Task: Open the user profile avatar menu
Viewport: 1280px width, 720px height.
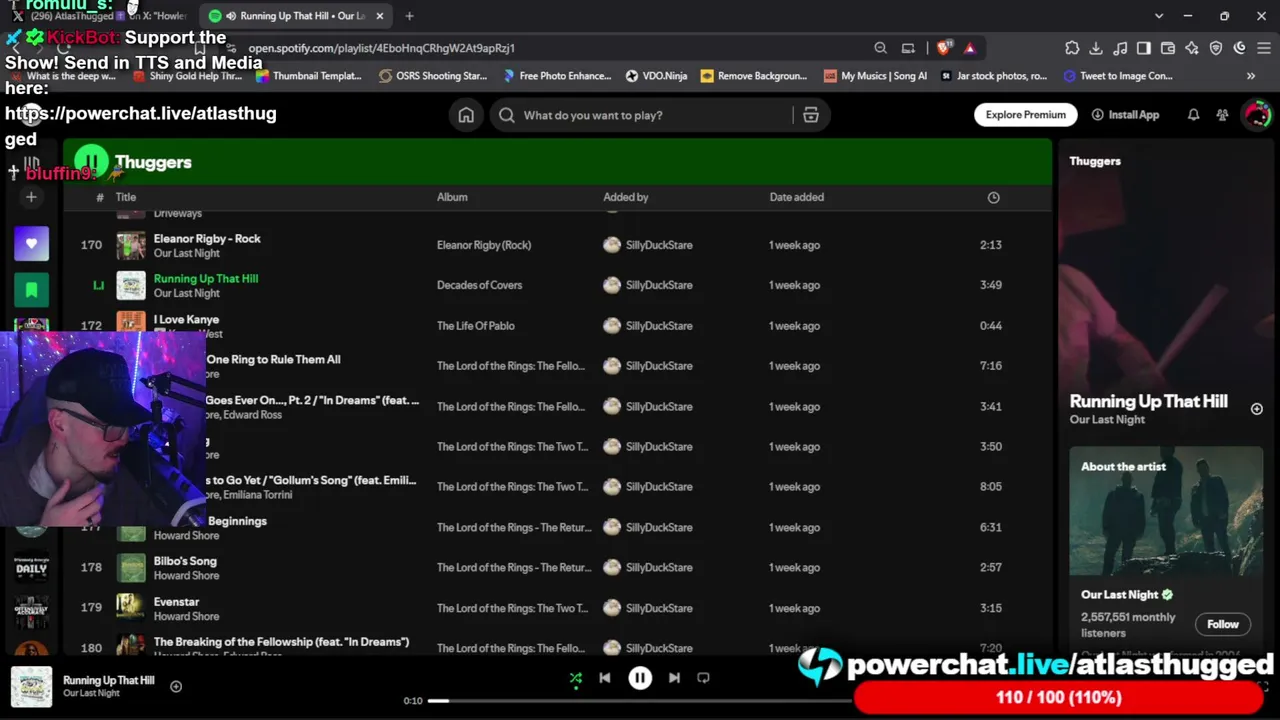Action: click(1256, 114)
